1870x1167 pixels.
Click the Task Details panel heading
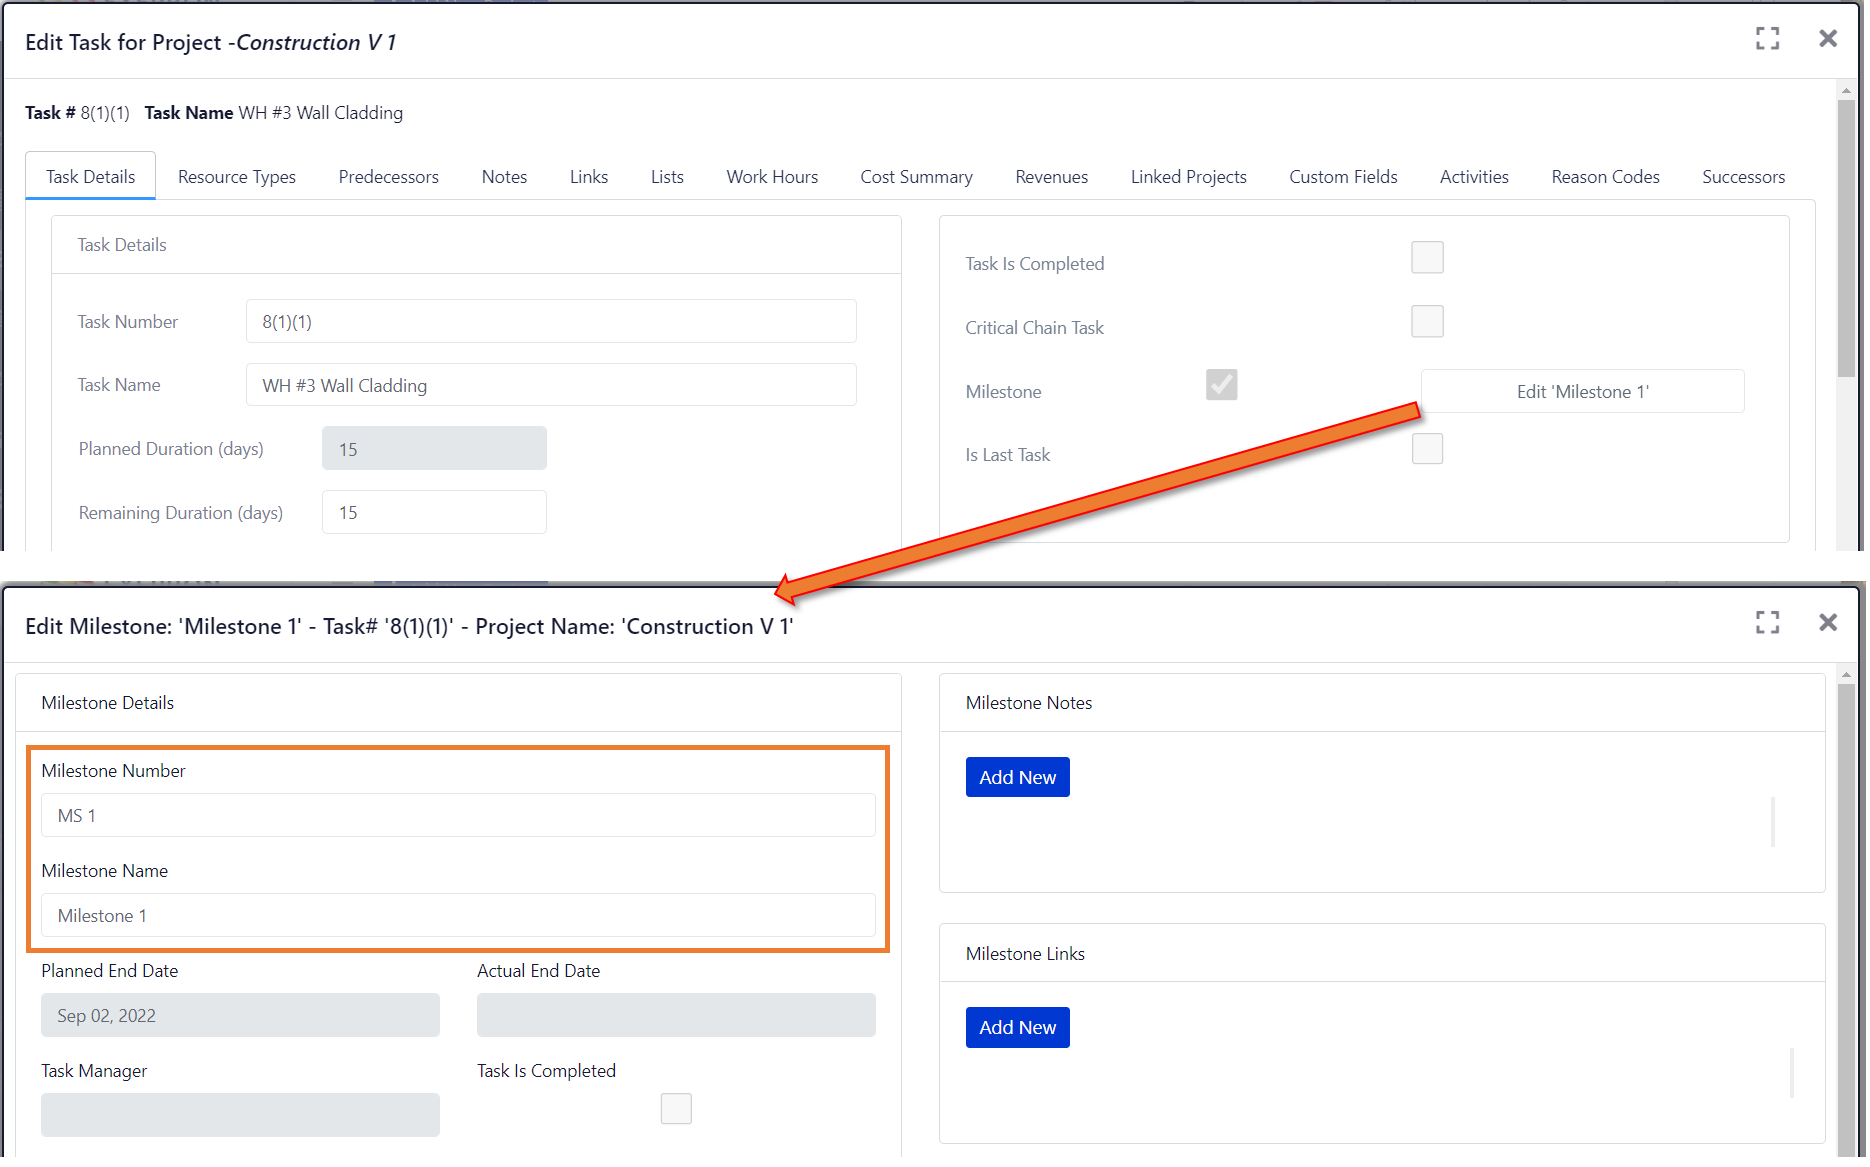coord(122,245)
